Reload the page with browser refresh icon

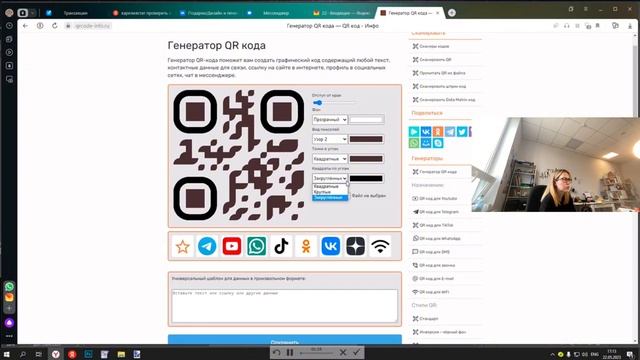pos(55,26)
